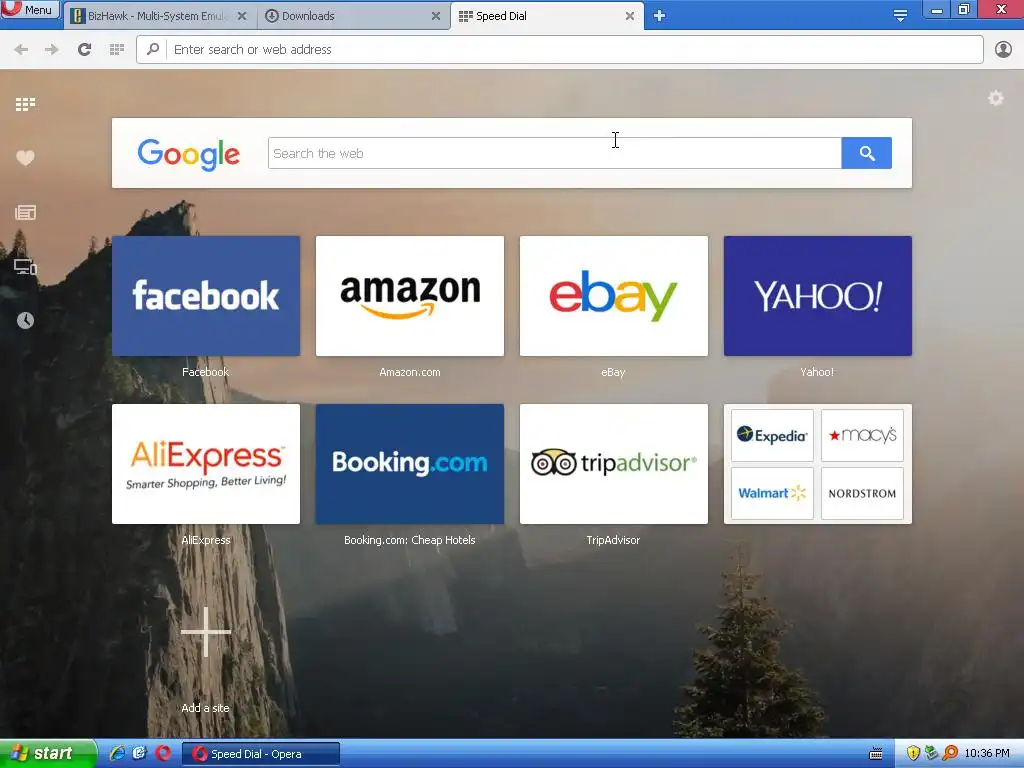Viewport: 1024px width, 768px height.
Task: Click the Google logo
Action: pos(189,154)
